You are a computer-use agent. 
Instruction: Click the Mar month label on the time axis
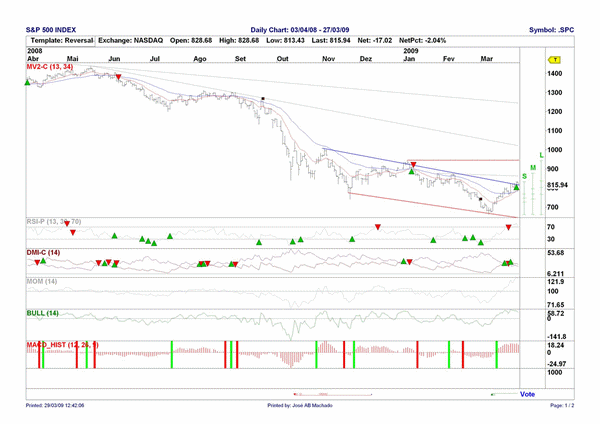[x=487, y=59]
